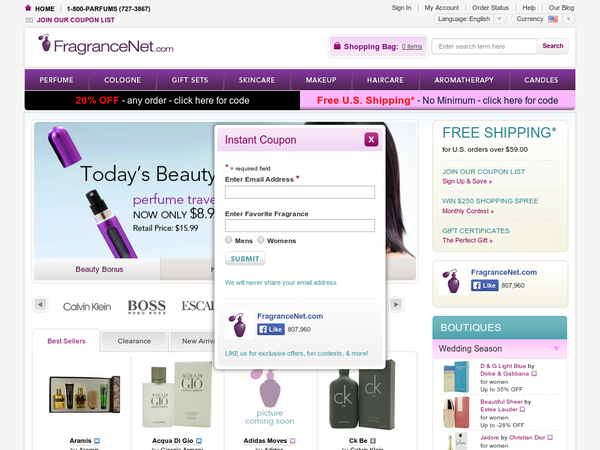
Task: Click the small icon next to Adidas Moves
Action: pyautogui.click(x=293, y=441)
